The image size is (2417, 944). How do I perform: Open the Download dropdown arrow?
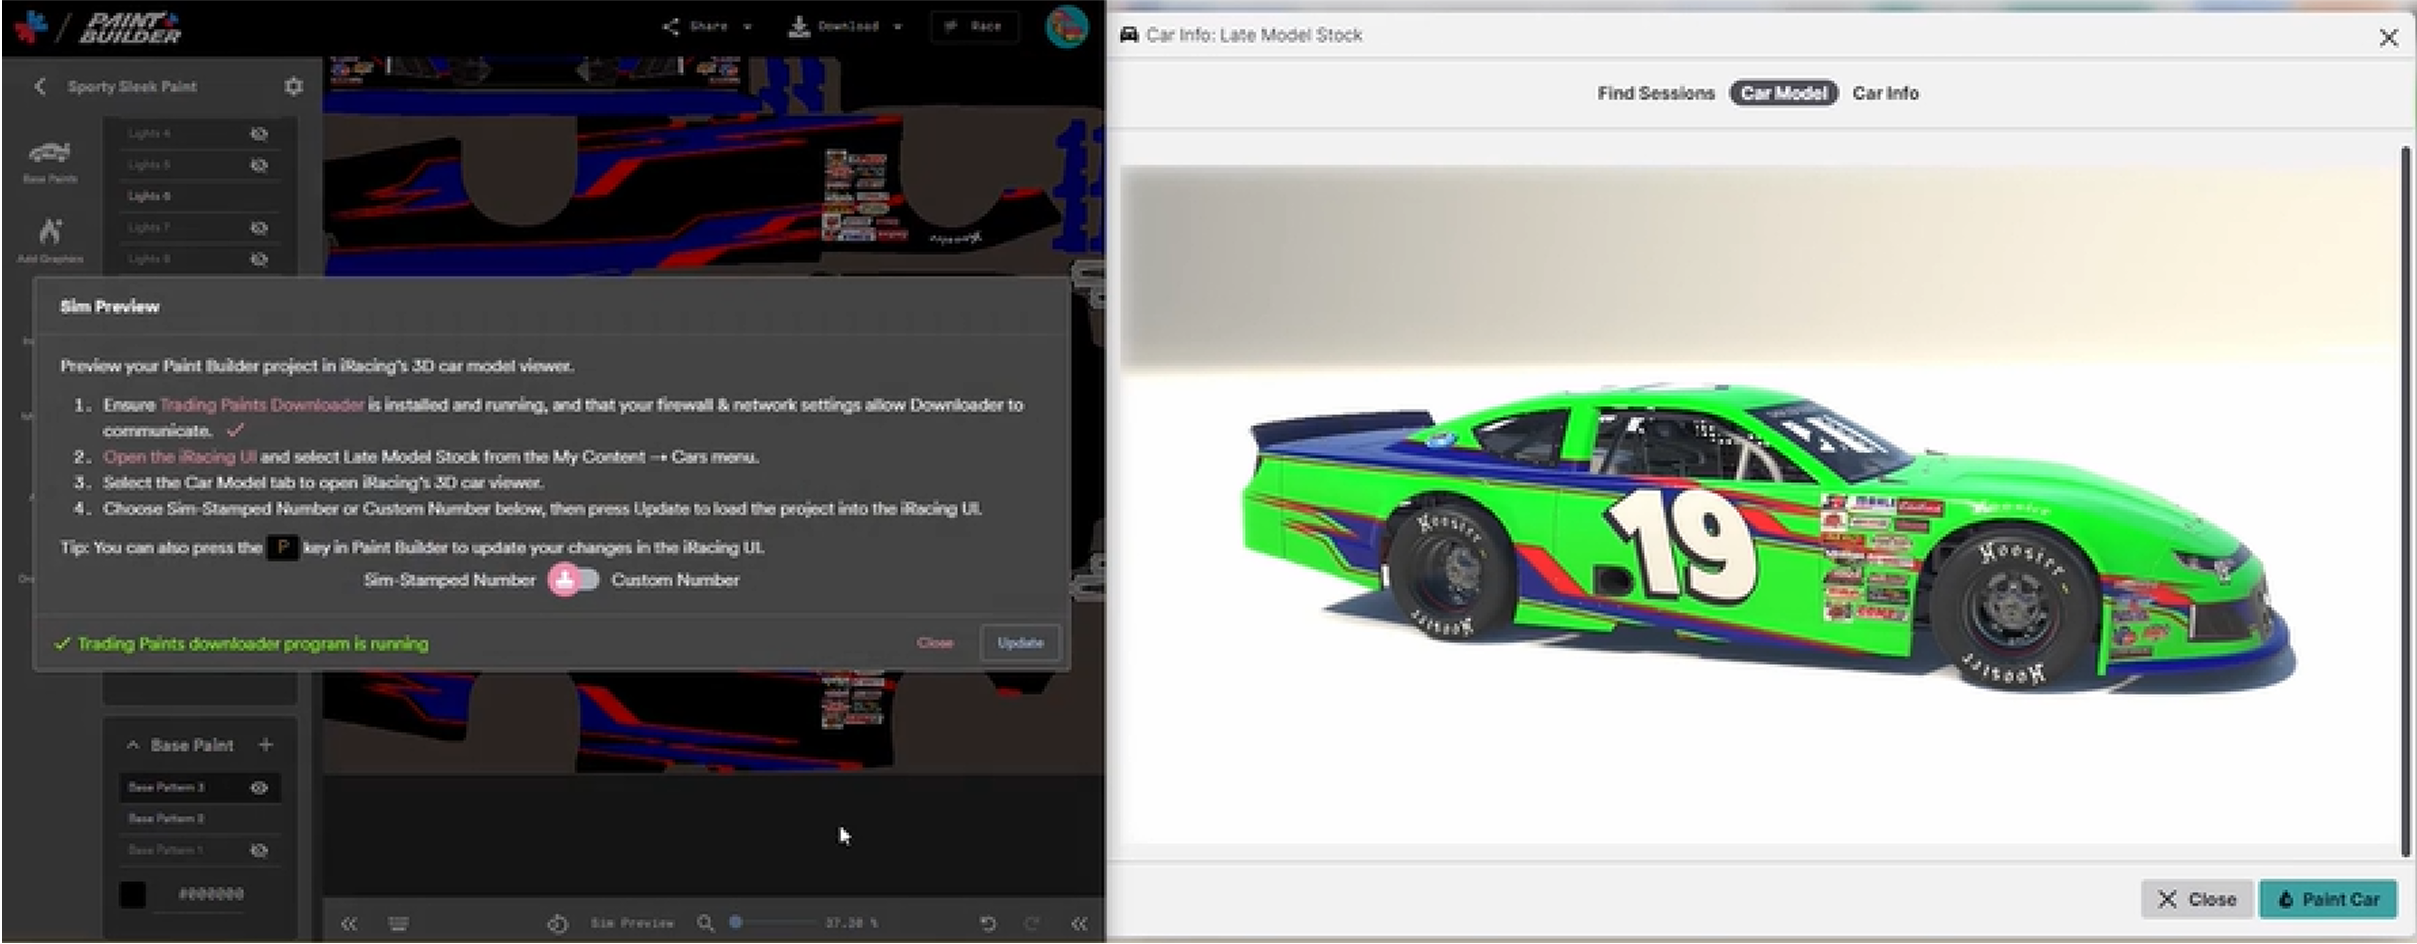[x=898, y=26]
